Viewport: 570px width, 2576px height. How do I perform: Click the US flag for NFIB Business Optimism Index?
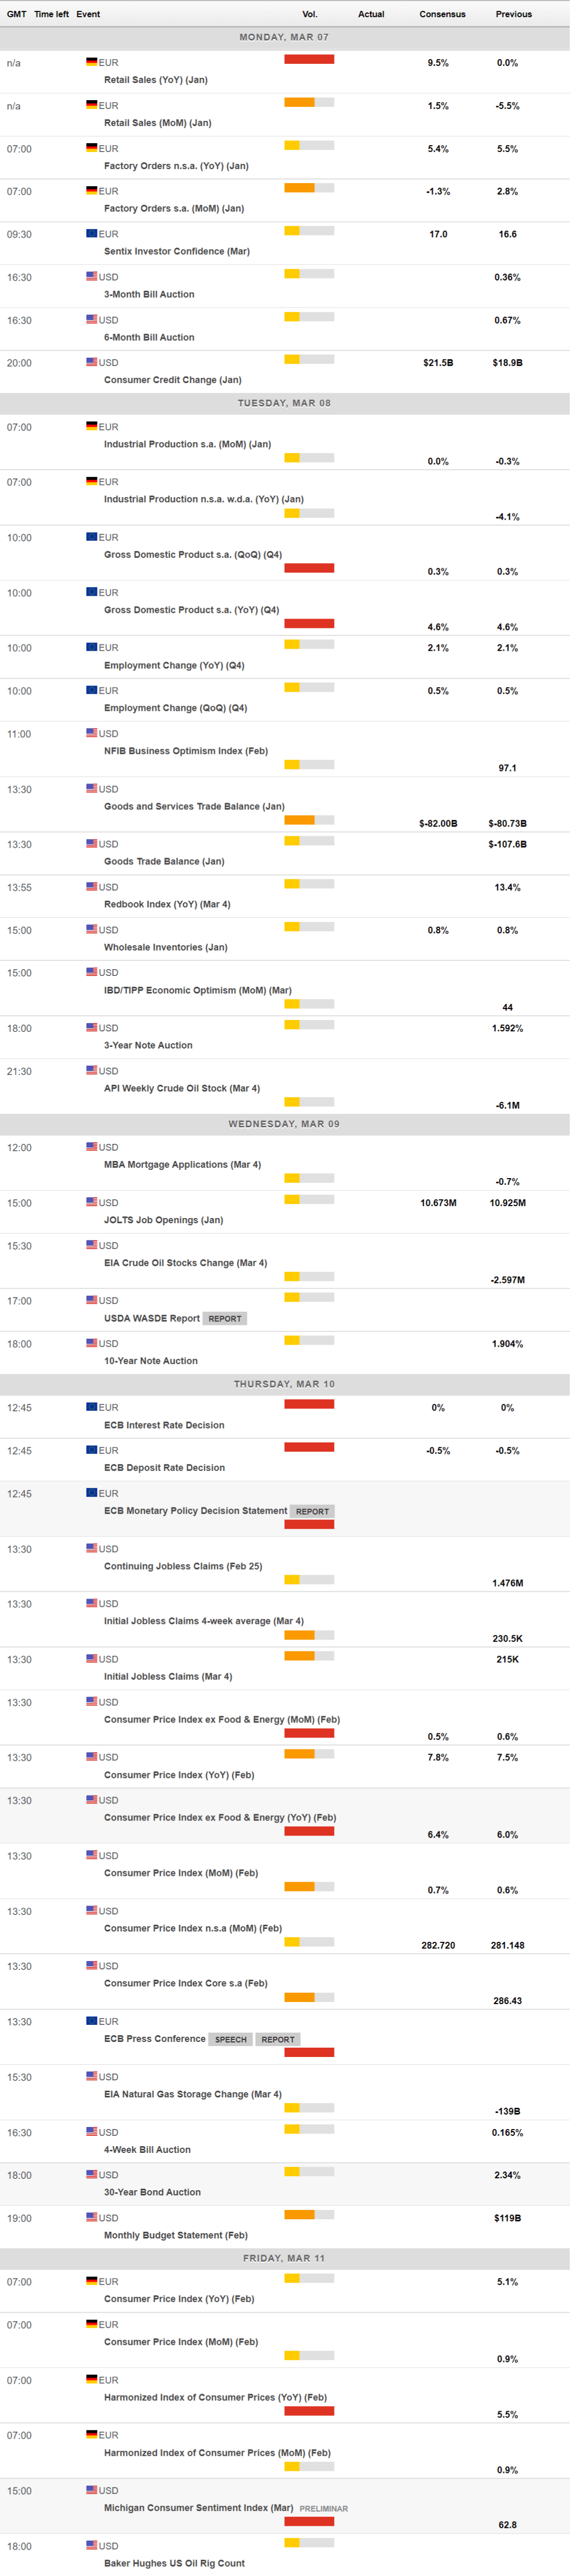coord(91,733)
